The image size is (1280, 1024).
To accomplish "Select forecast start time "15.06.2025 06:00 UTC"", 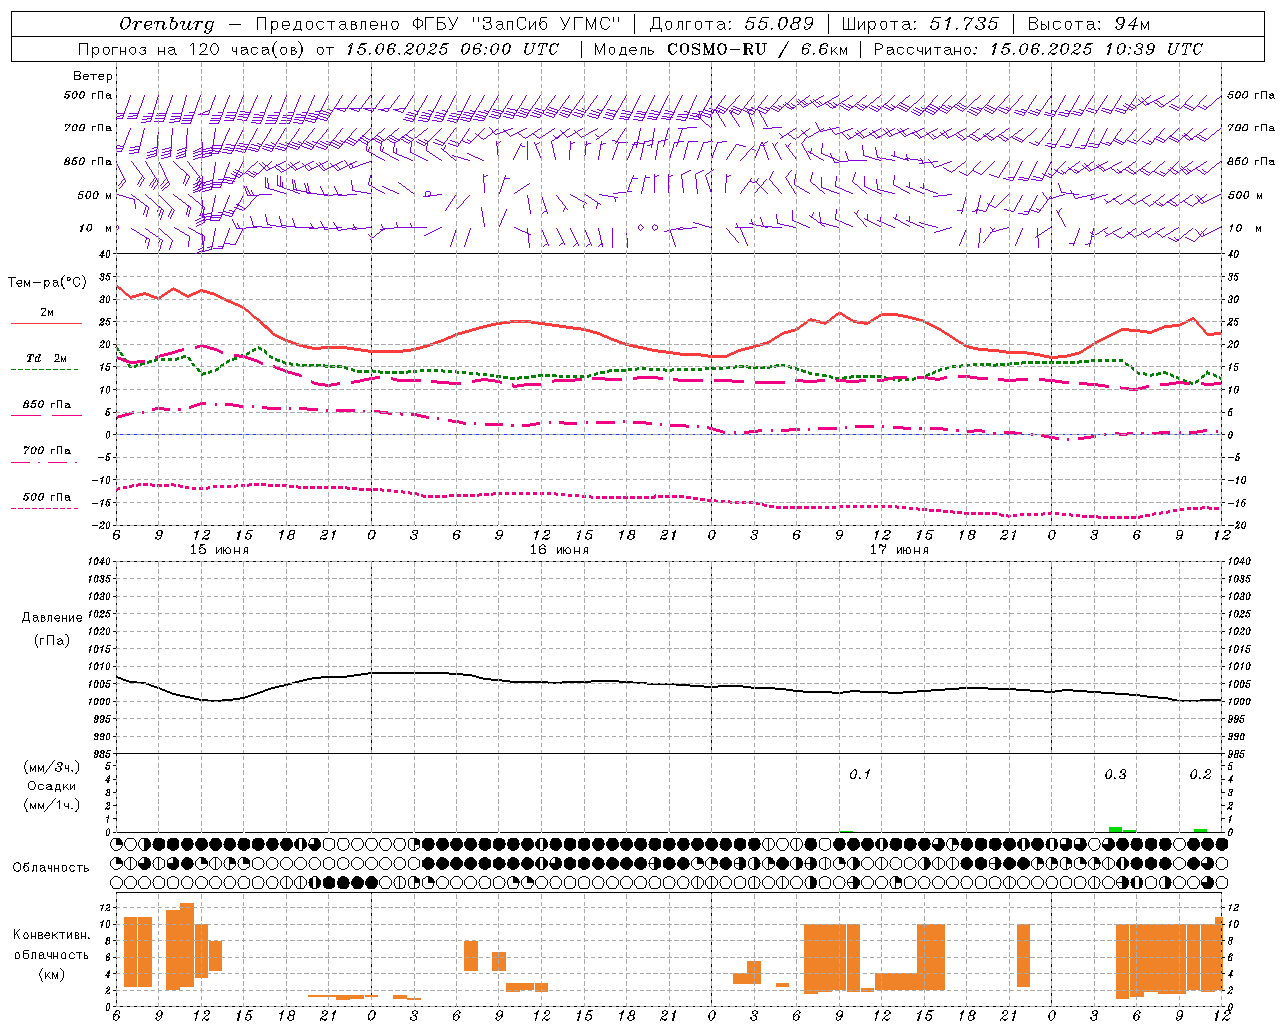I will tap(452, 49).
